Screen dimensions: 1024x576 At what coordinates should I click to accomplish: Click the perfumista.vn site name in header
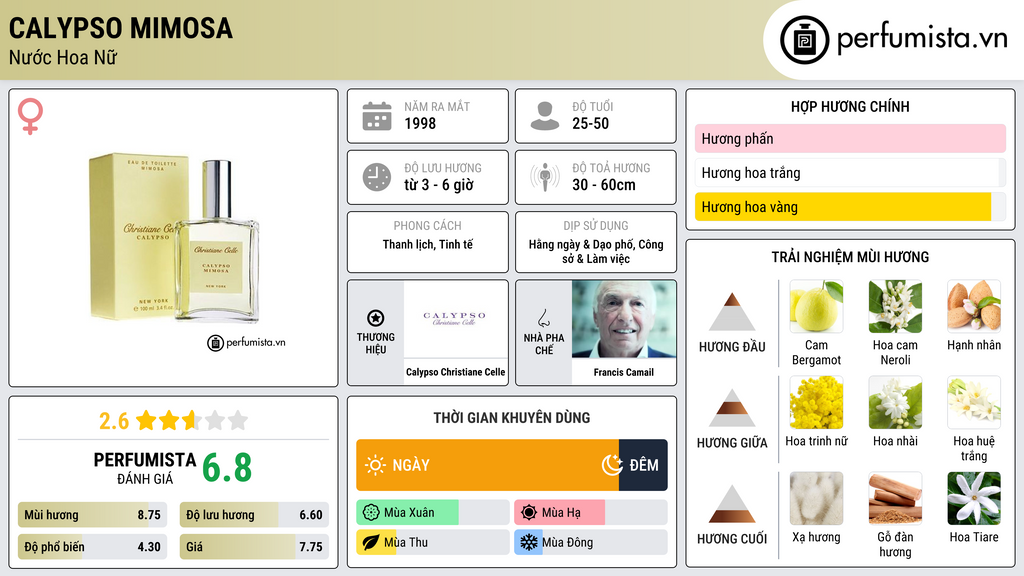[923, 38]
